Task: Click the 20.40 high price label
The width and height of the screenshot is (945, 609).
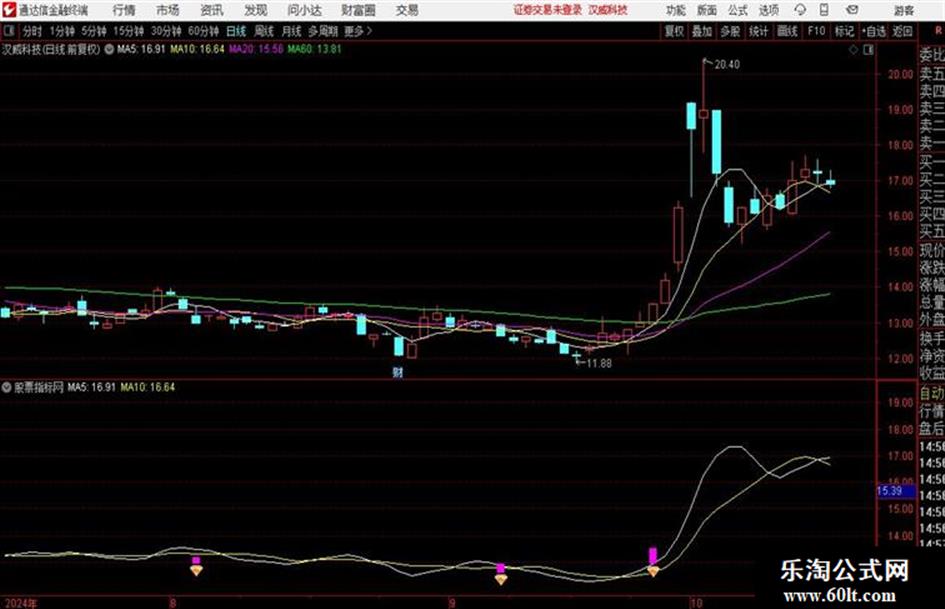Action: 727,65
